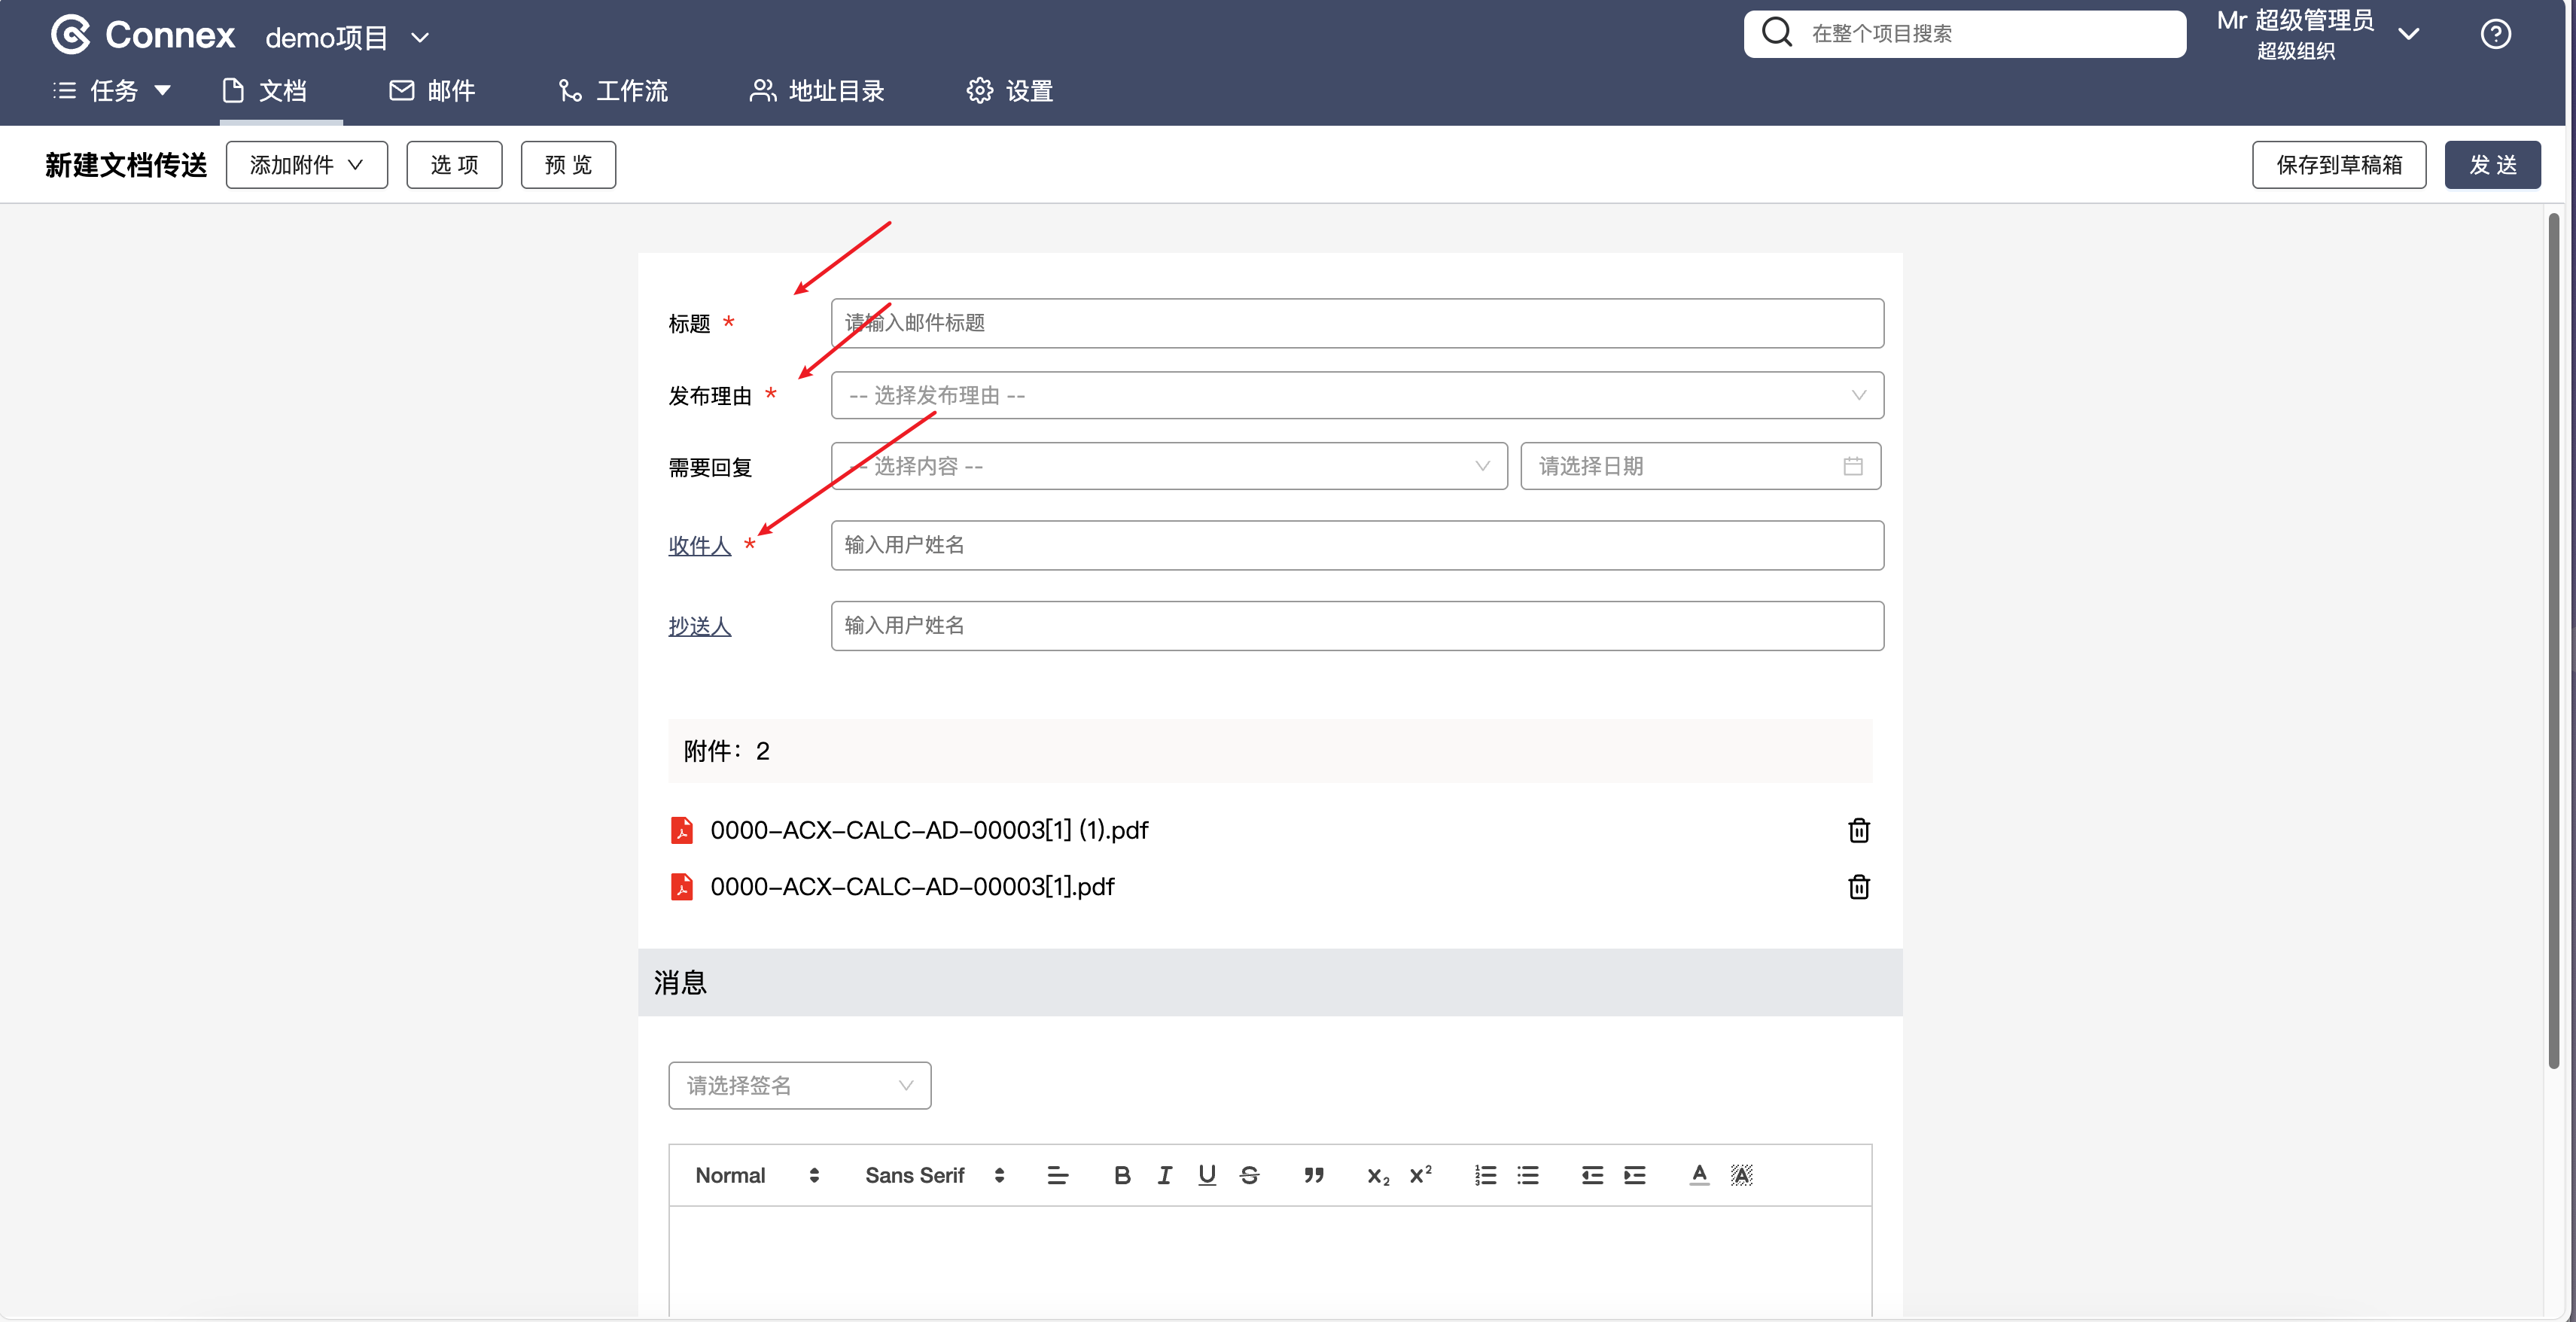Apply underline formatting in editor
The image size is (2576, 1322).
pos(1207,1176)
